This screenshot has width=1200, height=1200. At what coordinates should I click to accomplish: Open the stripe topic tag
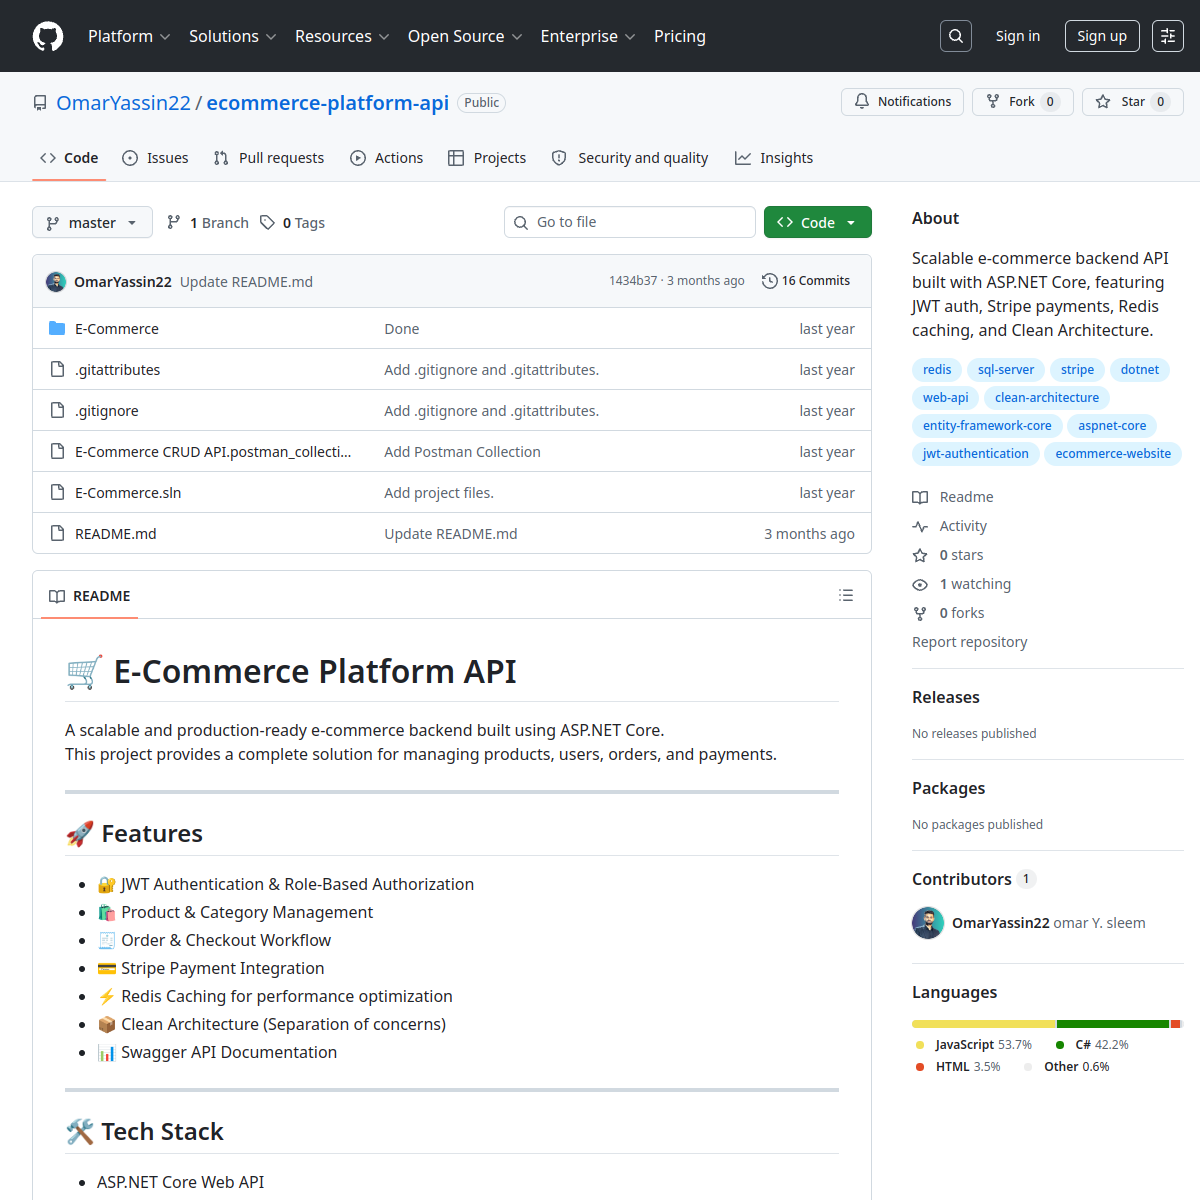pos(1077,370)
